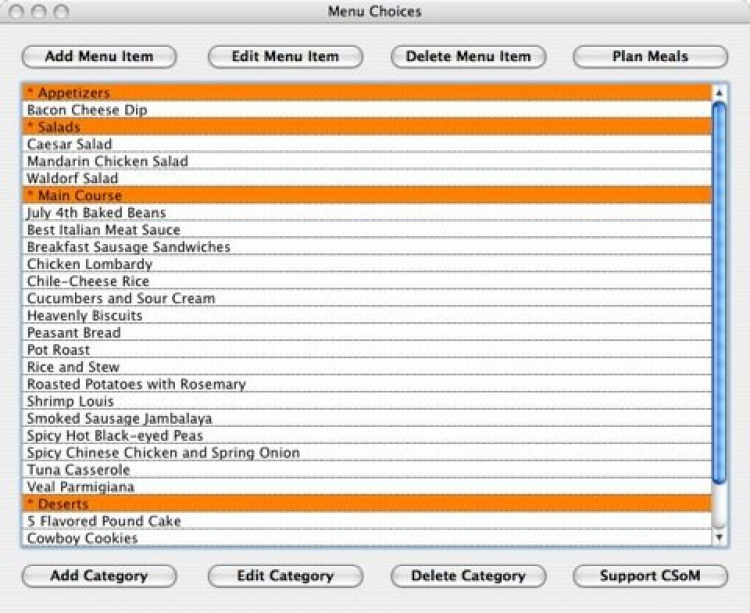Click Delete Menu Item button
Viewport: 750px width, 613px height.
point(468,57)
